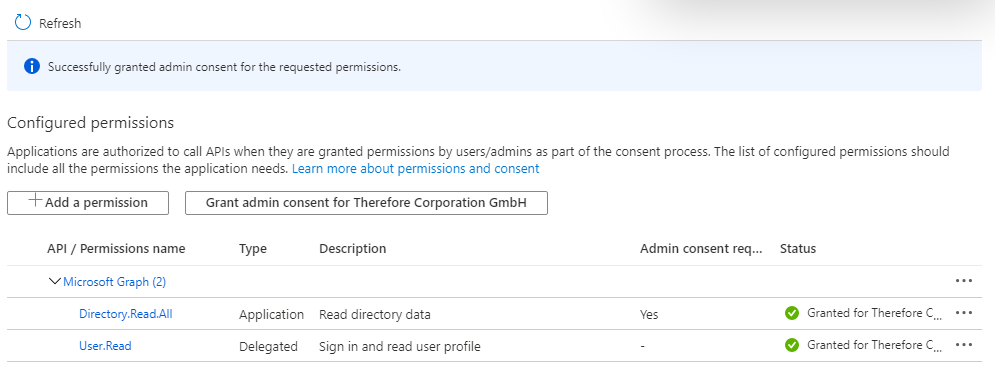Click Granted status text for User.Read
Viewport: 995px width, 373px height.
tap(874, 345)
